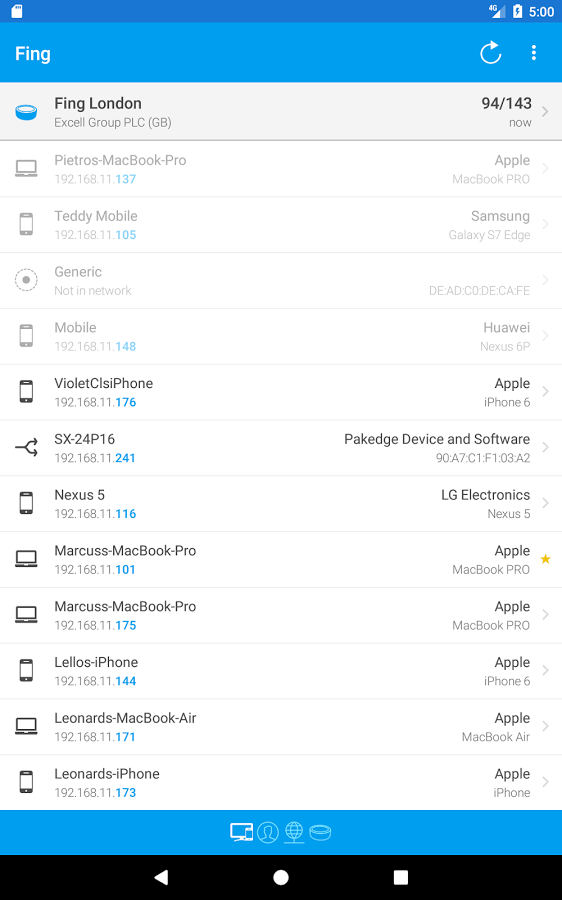This screenshot has height=900, width=562.
Task: Open the three-dot overflow menu
Action: pyautogui.click(x=533, y=53)
